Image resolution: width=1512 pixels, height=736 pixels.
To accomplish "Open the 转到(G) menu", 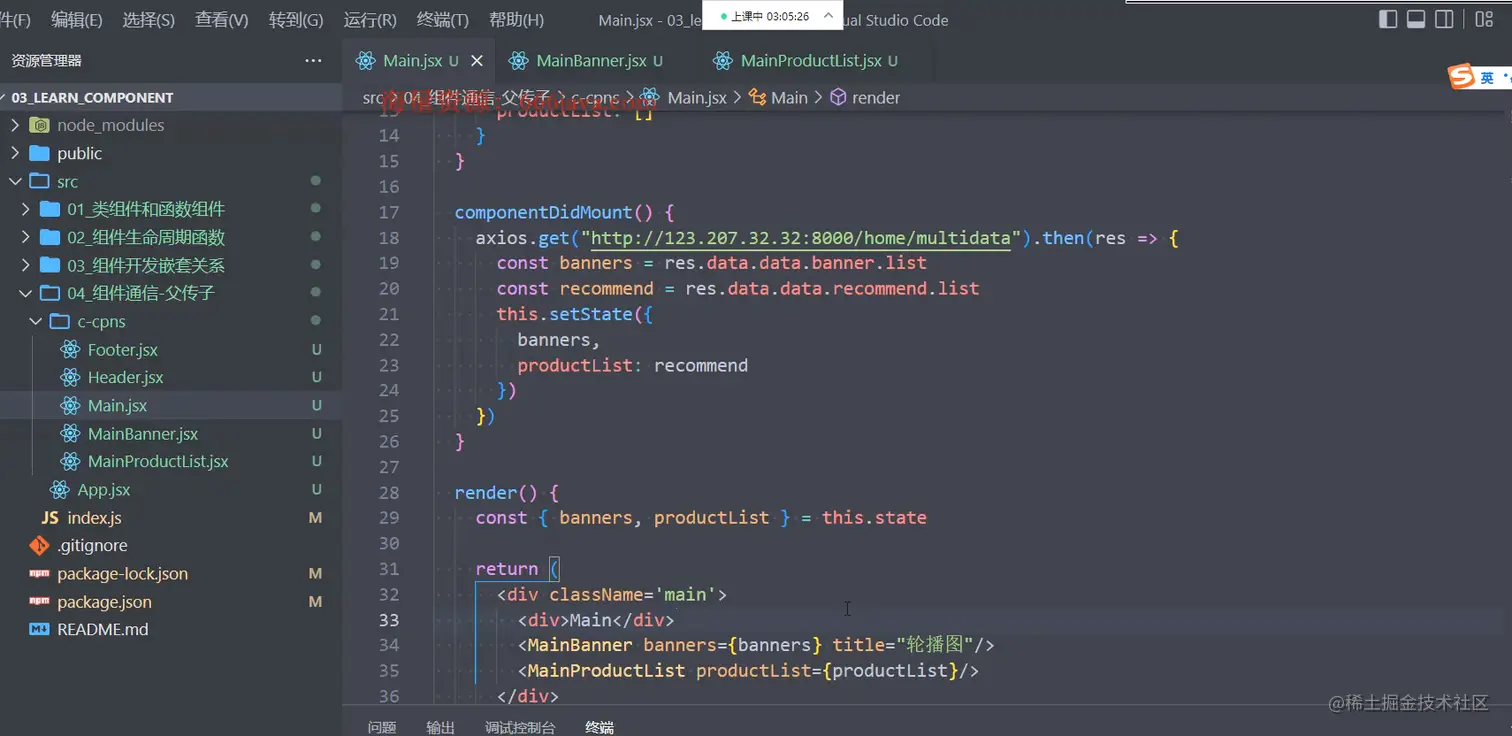I will coord(296,20).
